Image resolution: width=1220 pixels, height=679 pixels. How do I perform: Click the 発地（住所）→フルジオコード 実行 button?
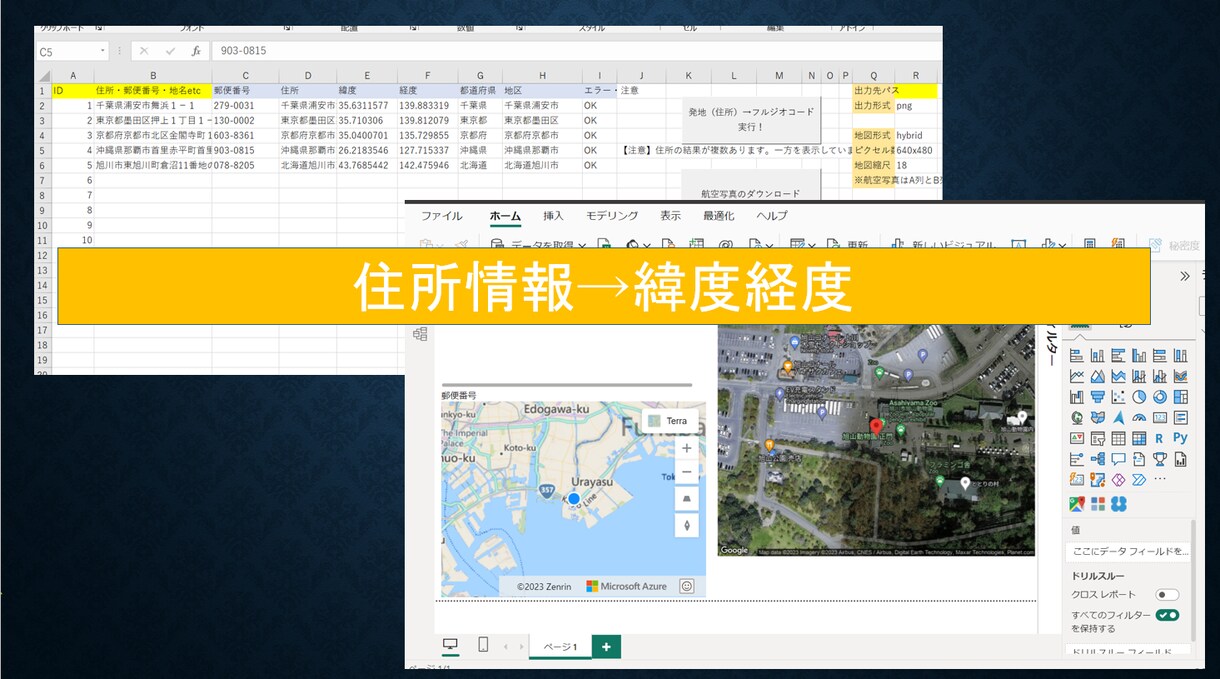tap(751, 120)
